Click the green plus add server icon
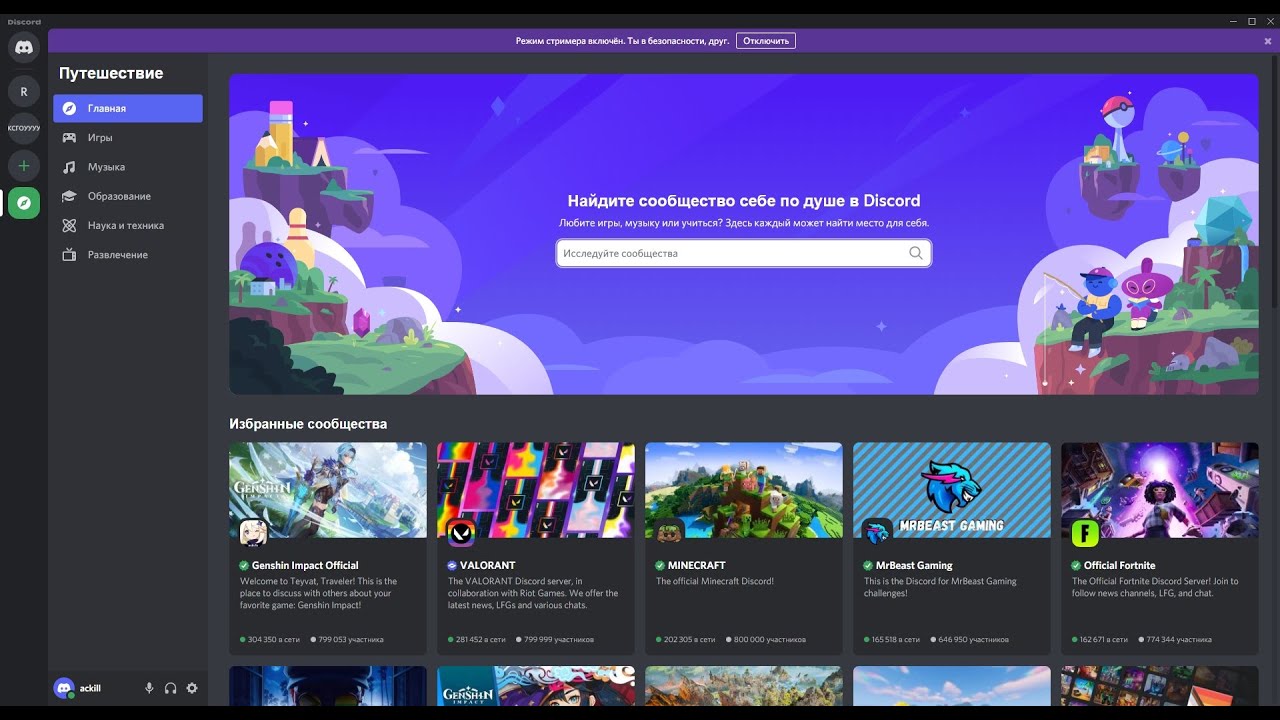Screen dimensions: 1280x720 tap(24, 165)
